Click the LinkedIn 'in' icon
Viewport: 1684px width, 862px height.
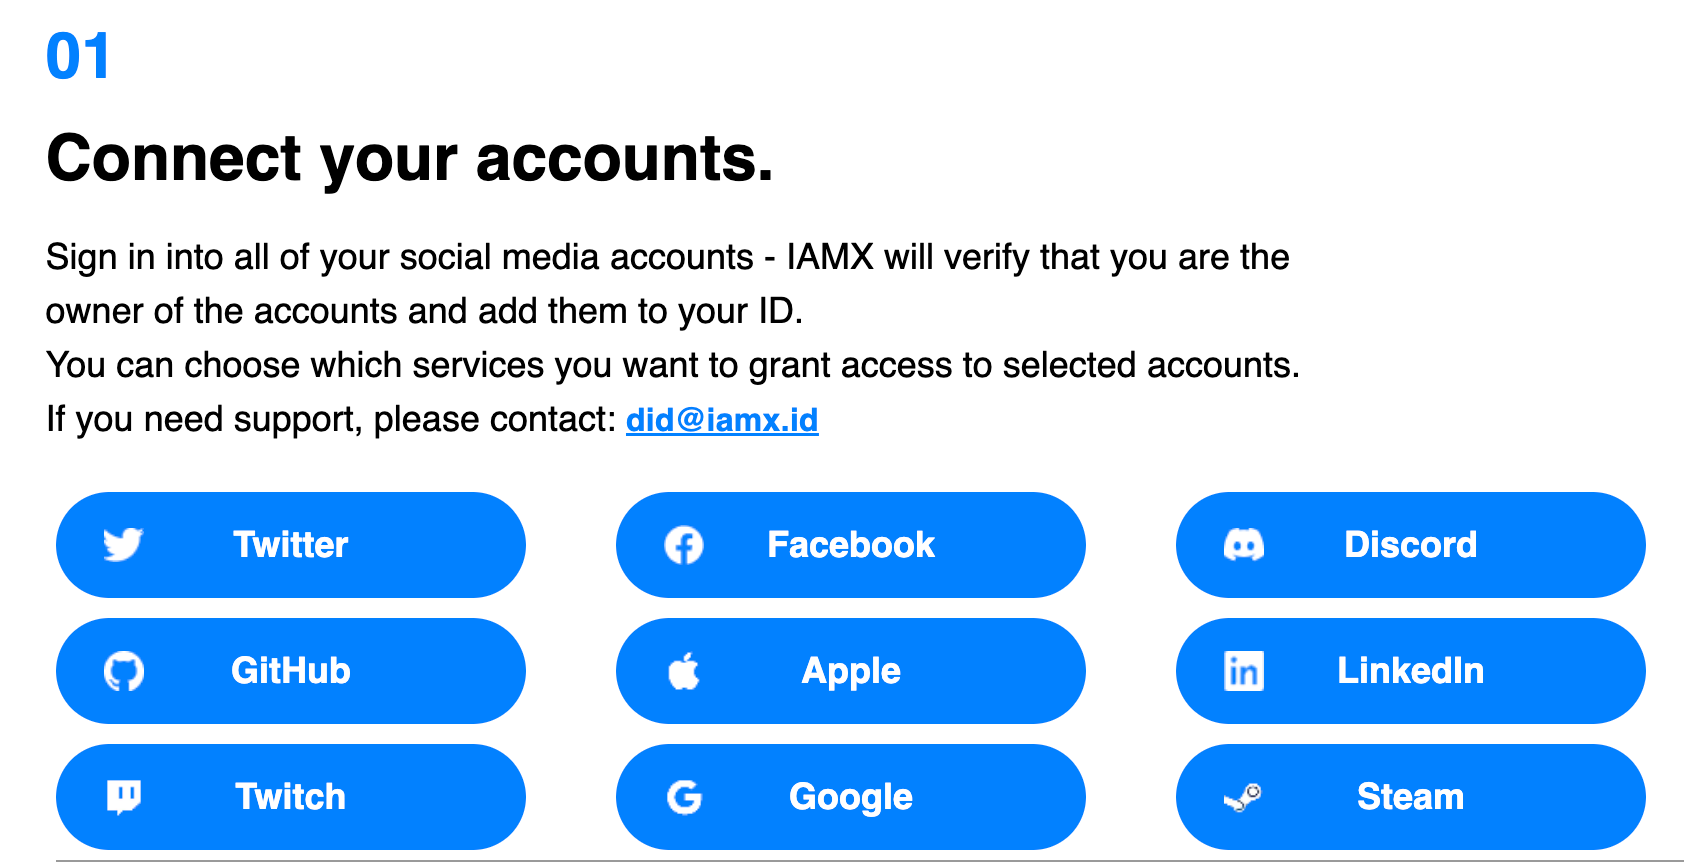coord(1244,671)
